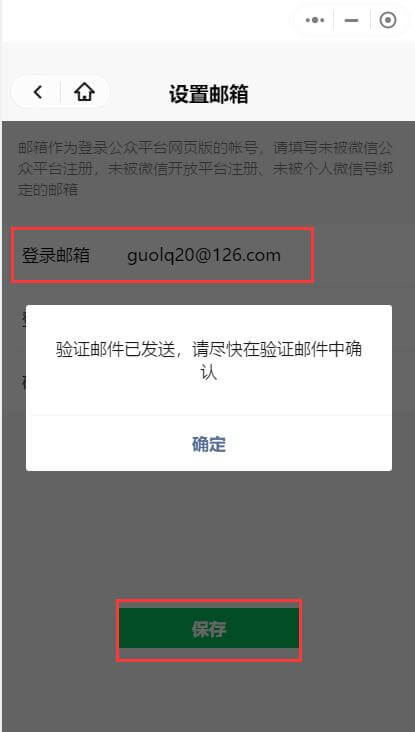Click the 认 line end of dialog message

[x=209, y=374]
